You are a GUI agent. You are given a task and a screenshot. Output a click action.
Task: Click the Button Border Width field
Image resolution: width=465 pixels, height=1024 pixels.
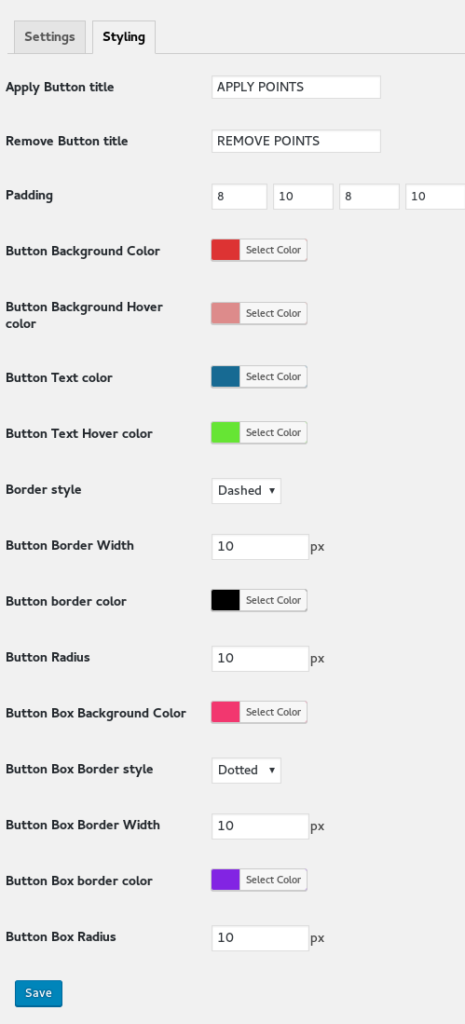260,547
